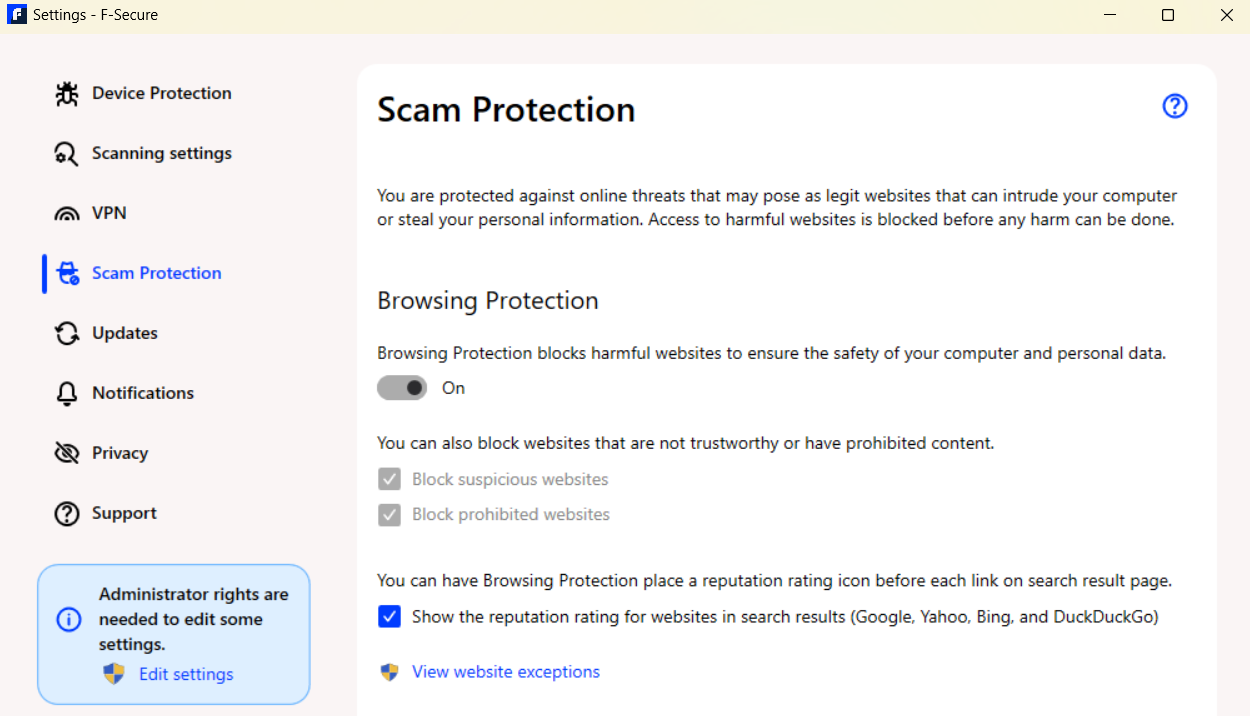Viewport: 1250px width, 716px height.
Task: Click the VPN sidebar icon
Action: 66,212
